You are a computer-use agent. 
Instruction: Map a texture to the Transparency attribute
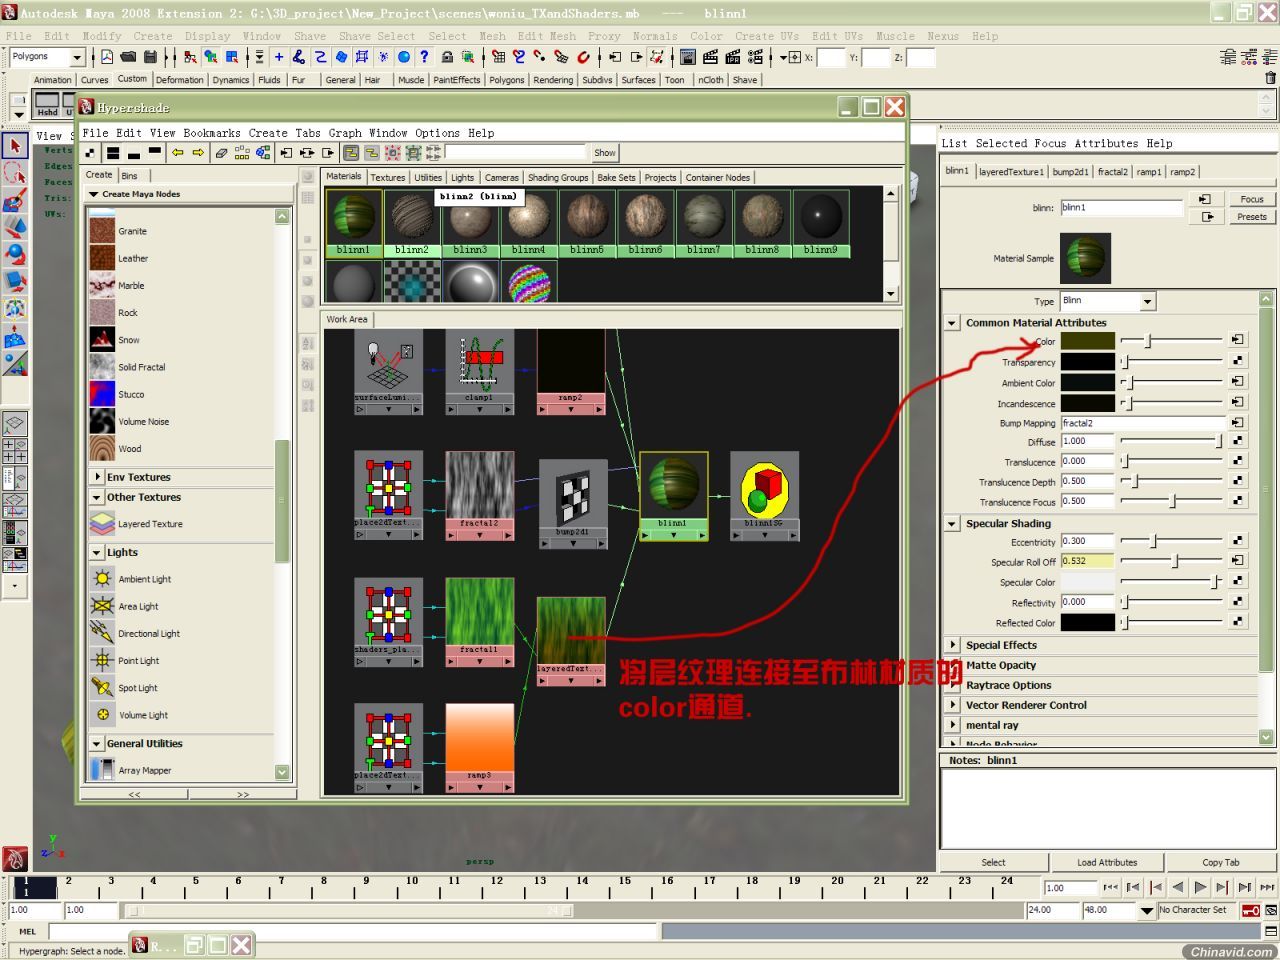[x=1238, y=361]
